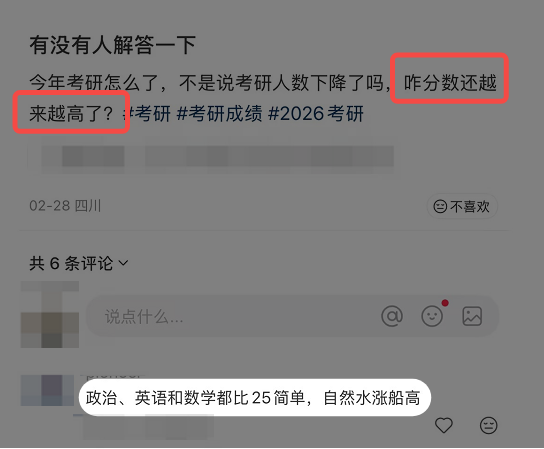This screenshot has width=544, height=449.
Task: Click the red notification dot on emoji icon
Action: (445, 303)
